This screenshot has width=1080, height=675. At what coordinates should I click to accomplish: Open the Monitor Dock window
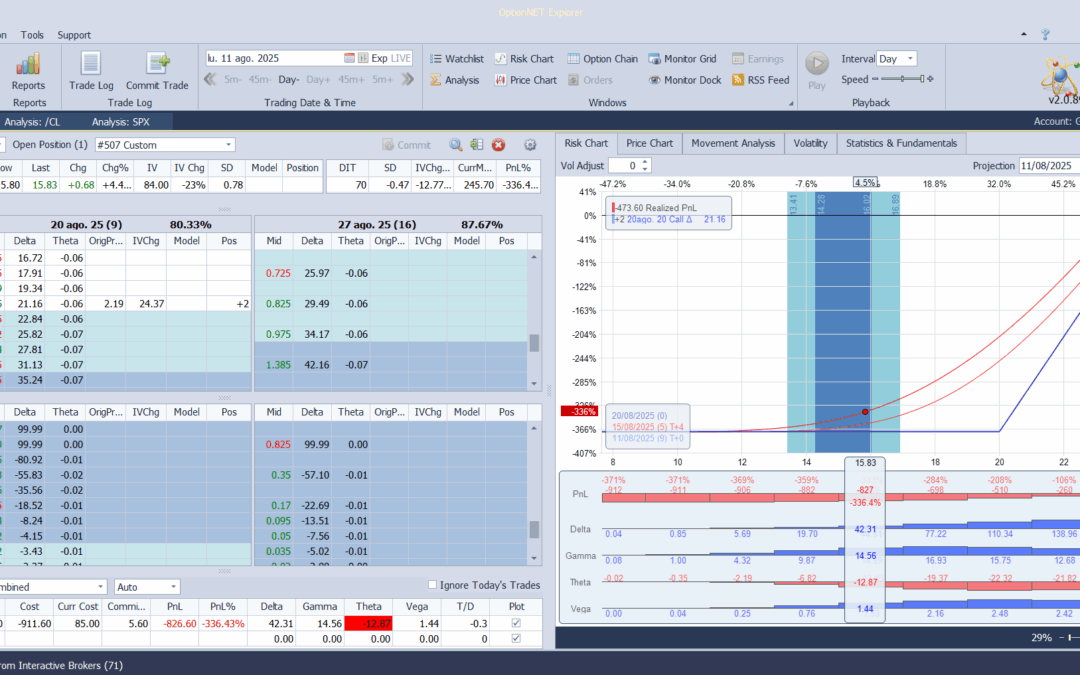pos(685,80)
